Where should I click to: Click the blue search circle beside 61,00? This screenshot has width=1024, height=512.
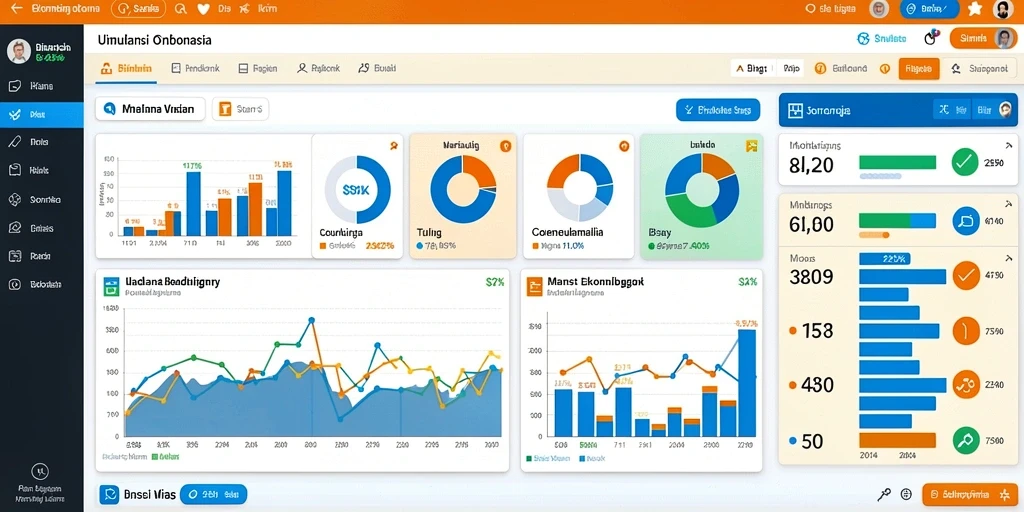[x=966, y=221]
